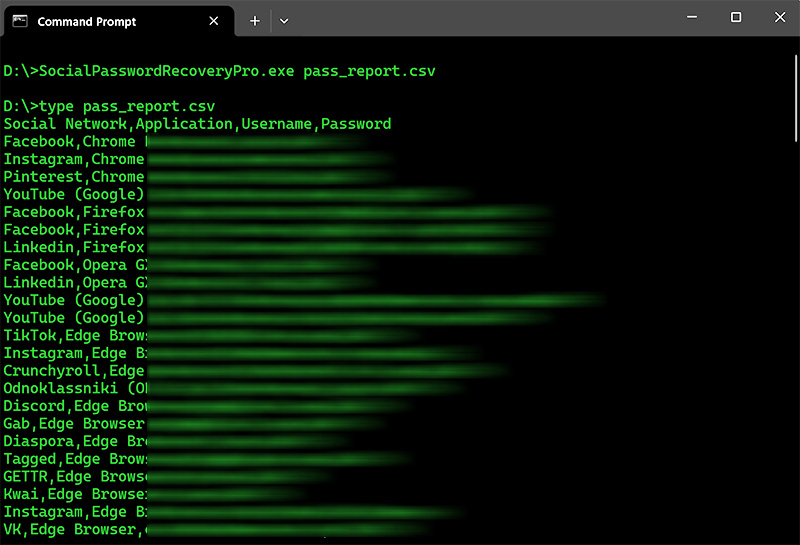The height and width of the screenshot is (545, 800).
Task: Expand the new tab profile dropdown
Action: [x=284, y=21]
